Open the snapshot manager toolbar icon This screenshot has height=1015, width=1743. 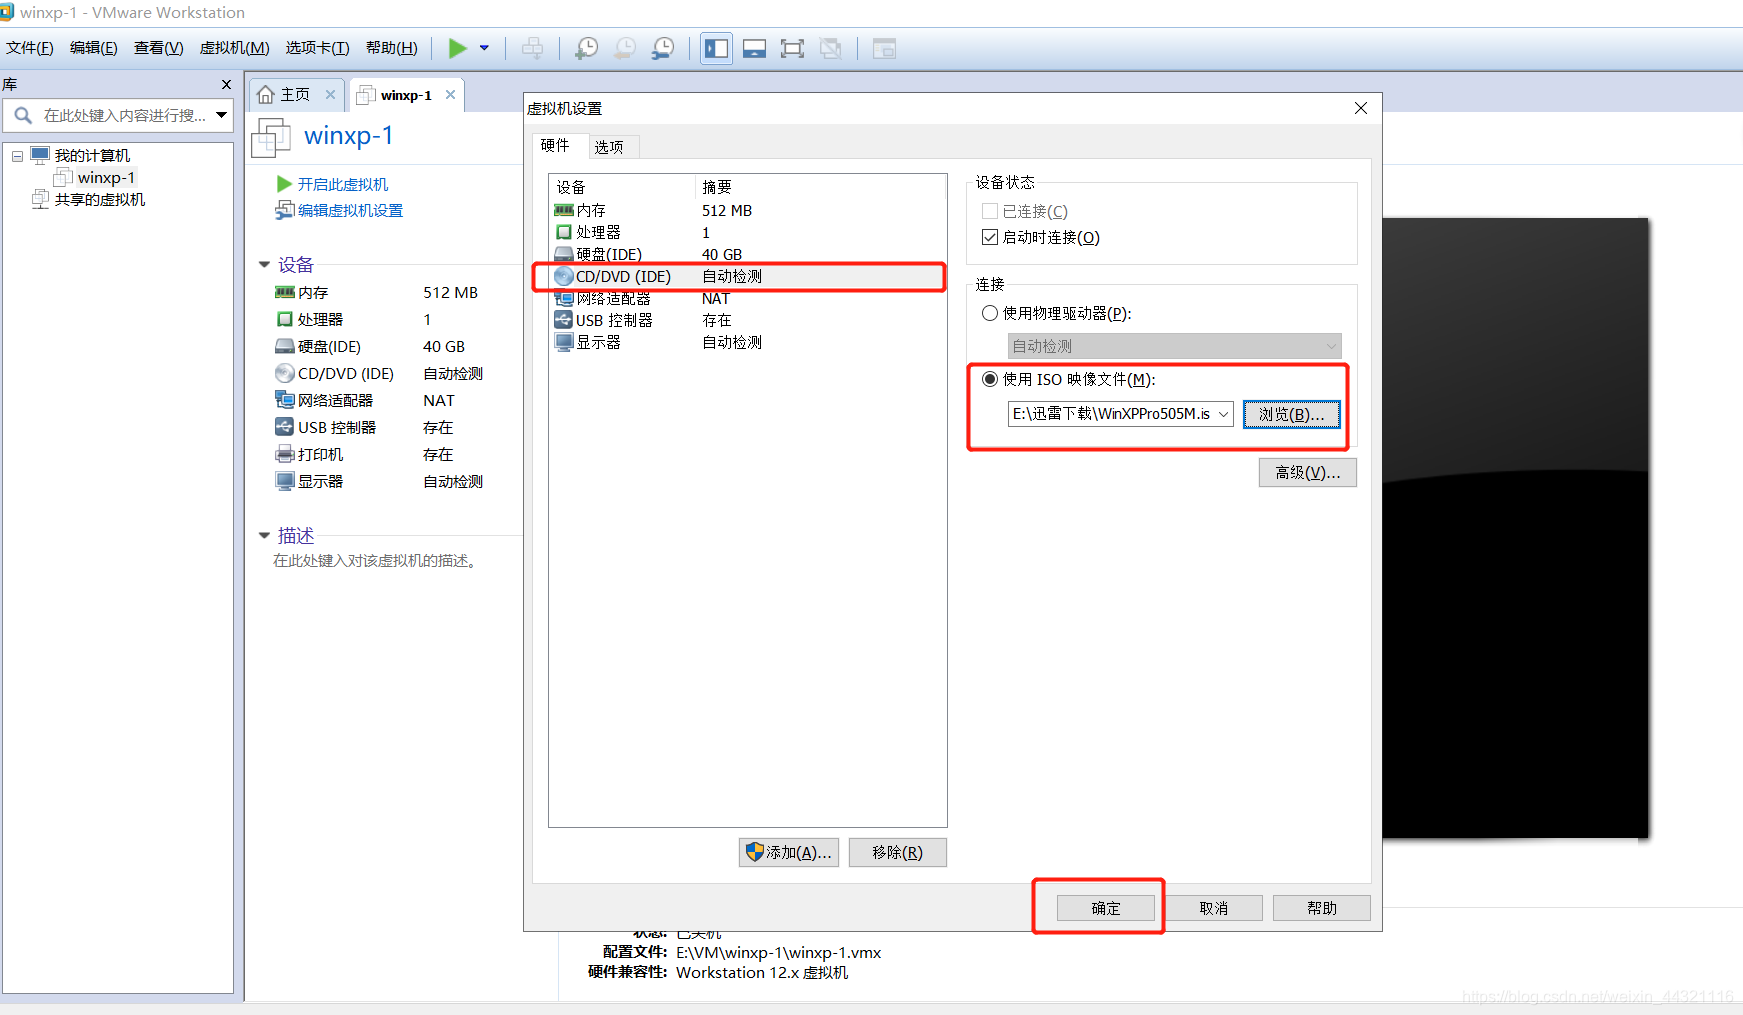click(663, 48)
